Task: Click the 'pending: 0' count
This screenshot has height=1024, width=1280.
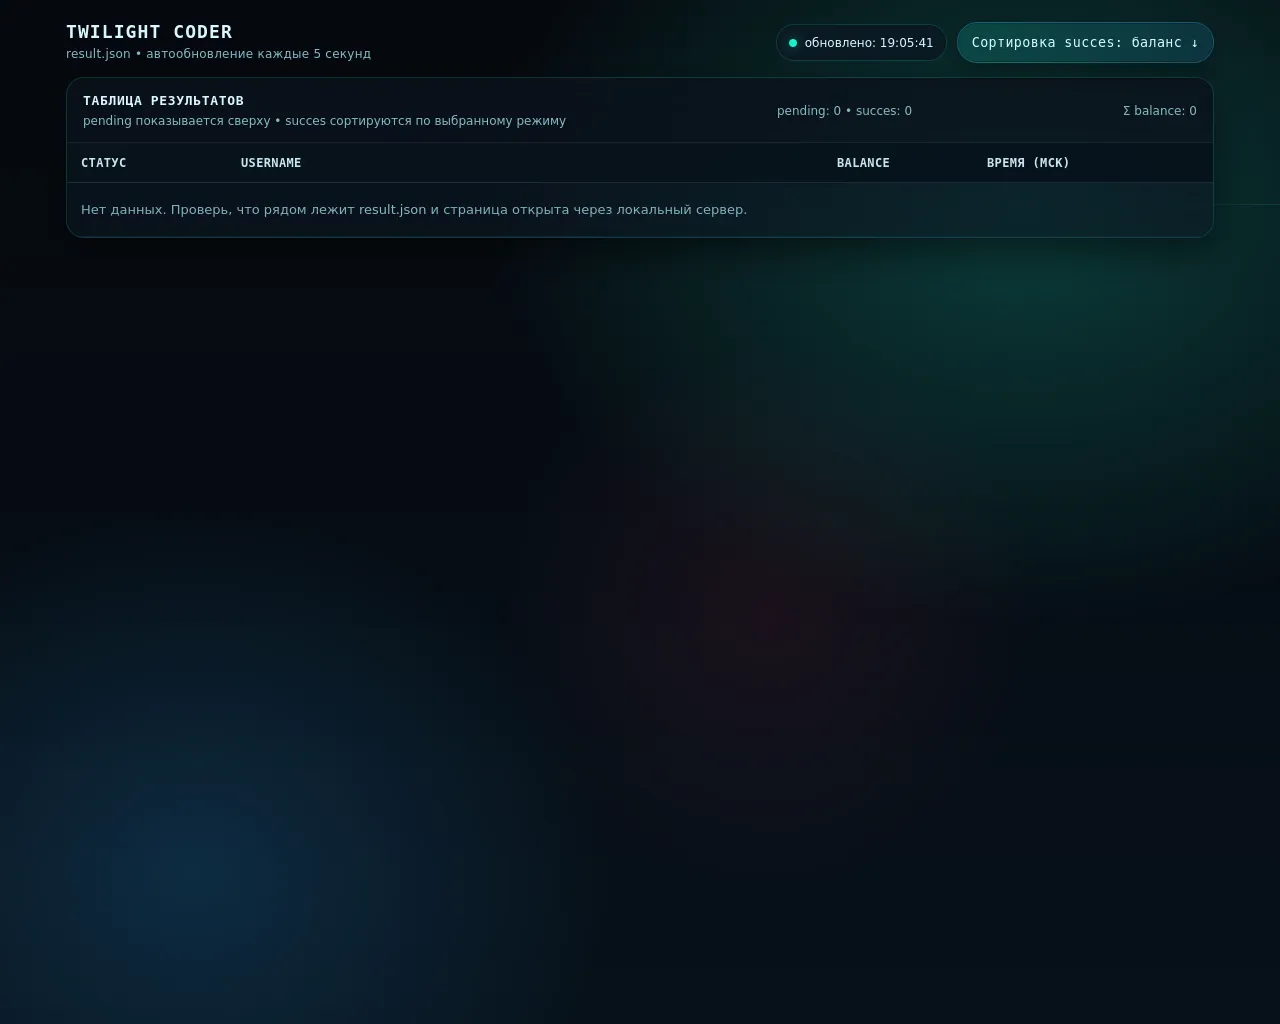Action: (x=809, y=111)
